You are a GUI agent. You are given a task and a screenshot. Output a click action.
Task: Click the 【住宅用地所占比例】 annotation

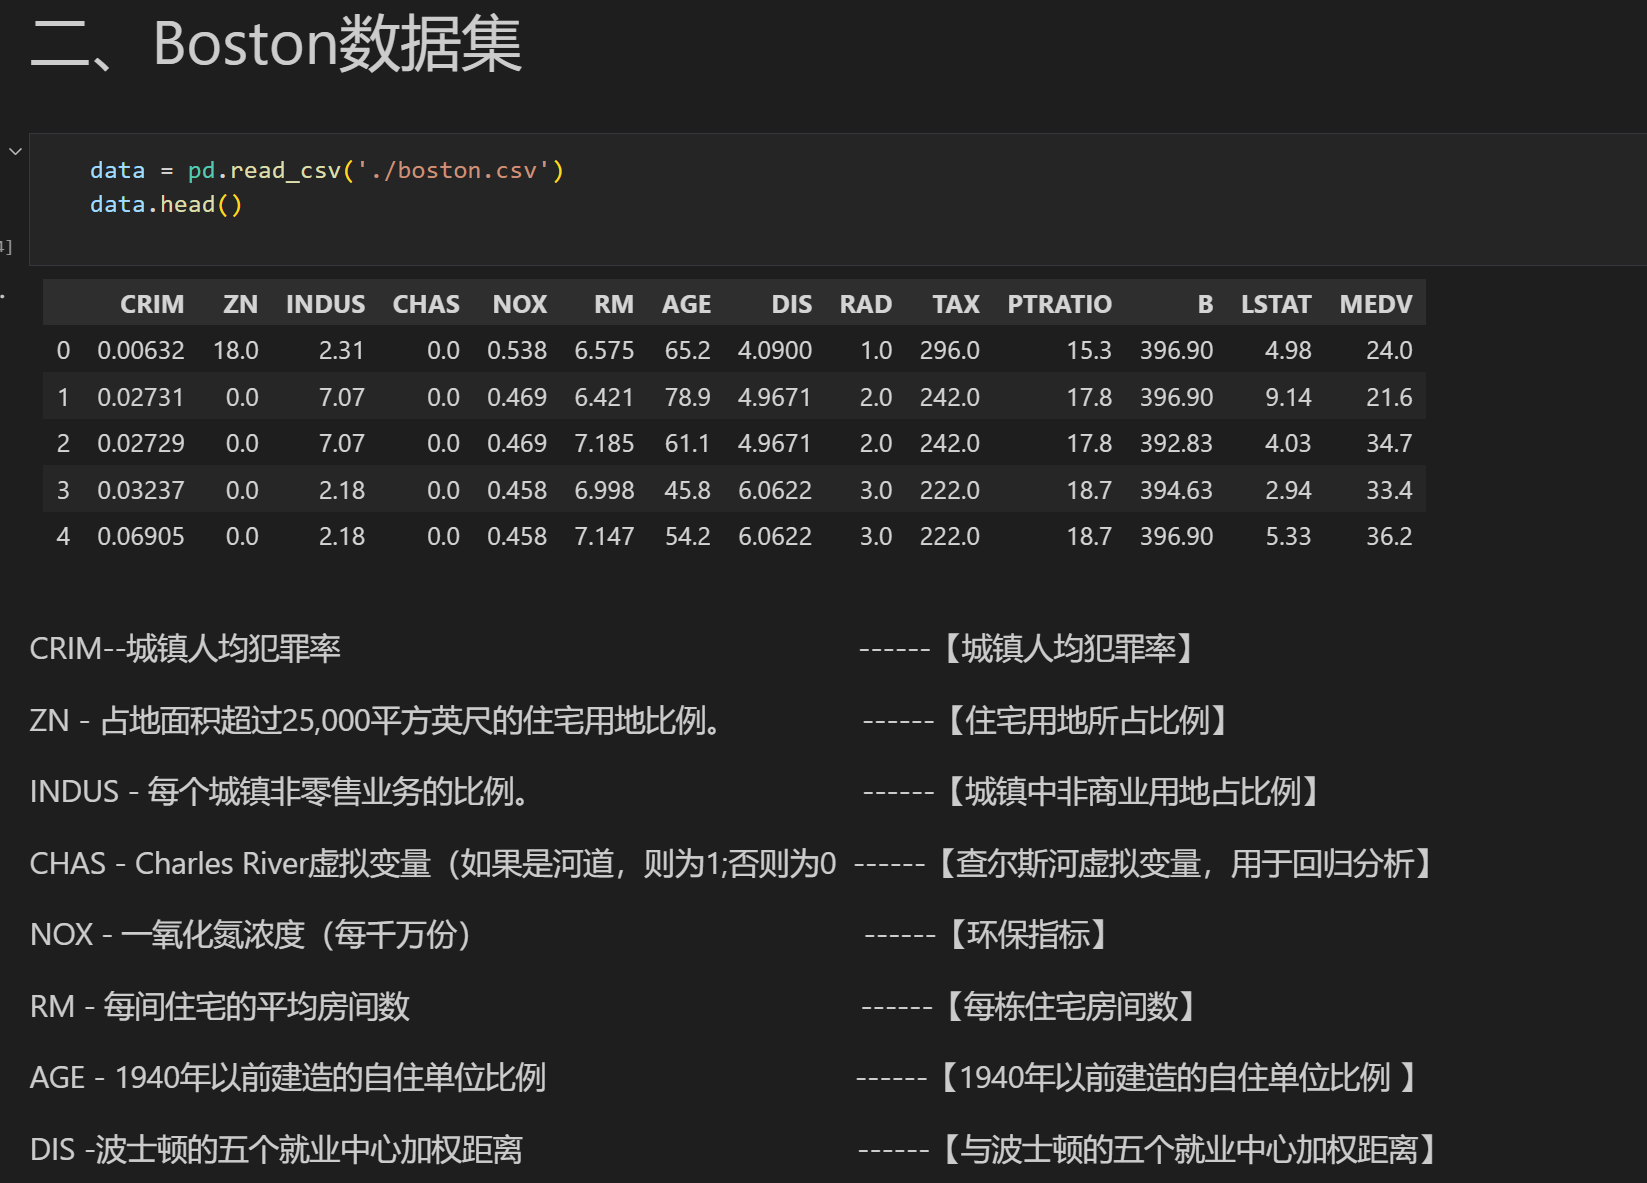tap(1088, 720)
